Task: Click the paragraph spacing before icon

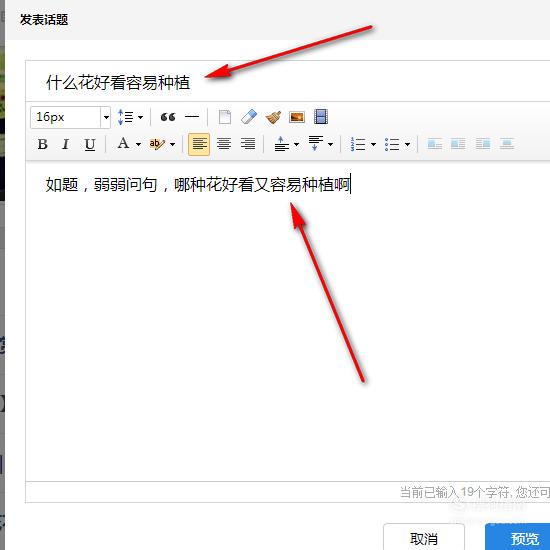Action: coord(281,144)
